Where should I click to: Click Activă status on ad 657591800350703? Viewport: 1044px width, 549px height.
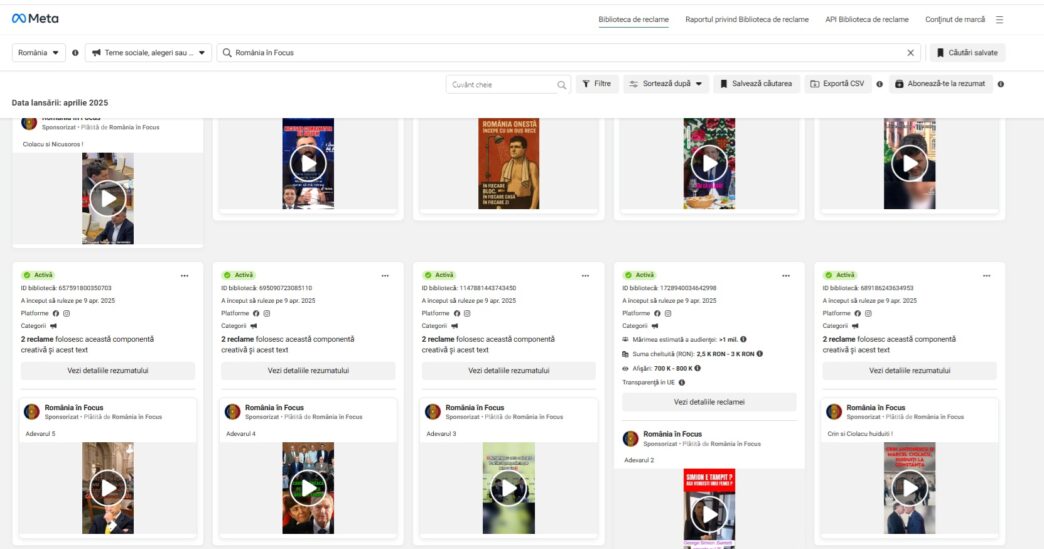click(39, 275)
